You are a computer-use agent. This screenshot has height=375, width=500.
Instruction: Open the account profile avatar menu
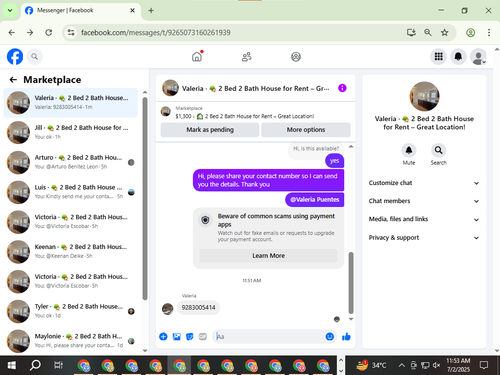[x=478, y=57]
